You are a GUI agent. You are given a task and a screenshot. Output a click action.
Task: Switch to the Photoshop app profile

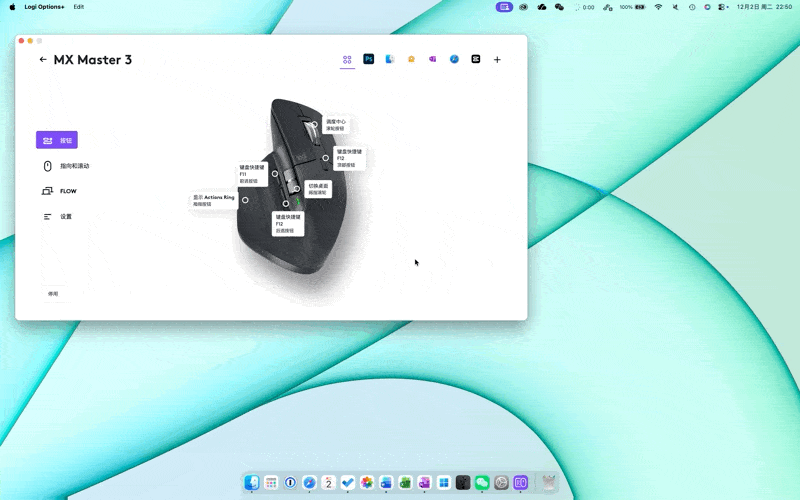(368, 60)
